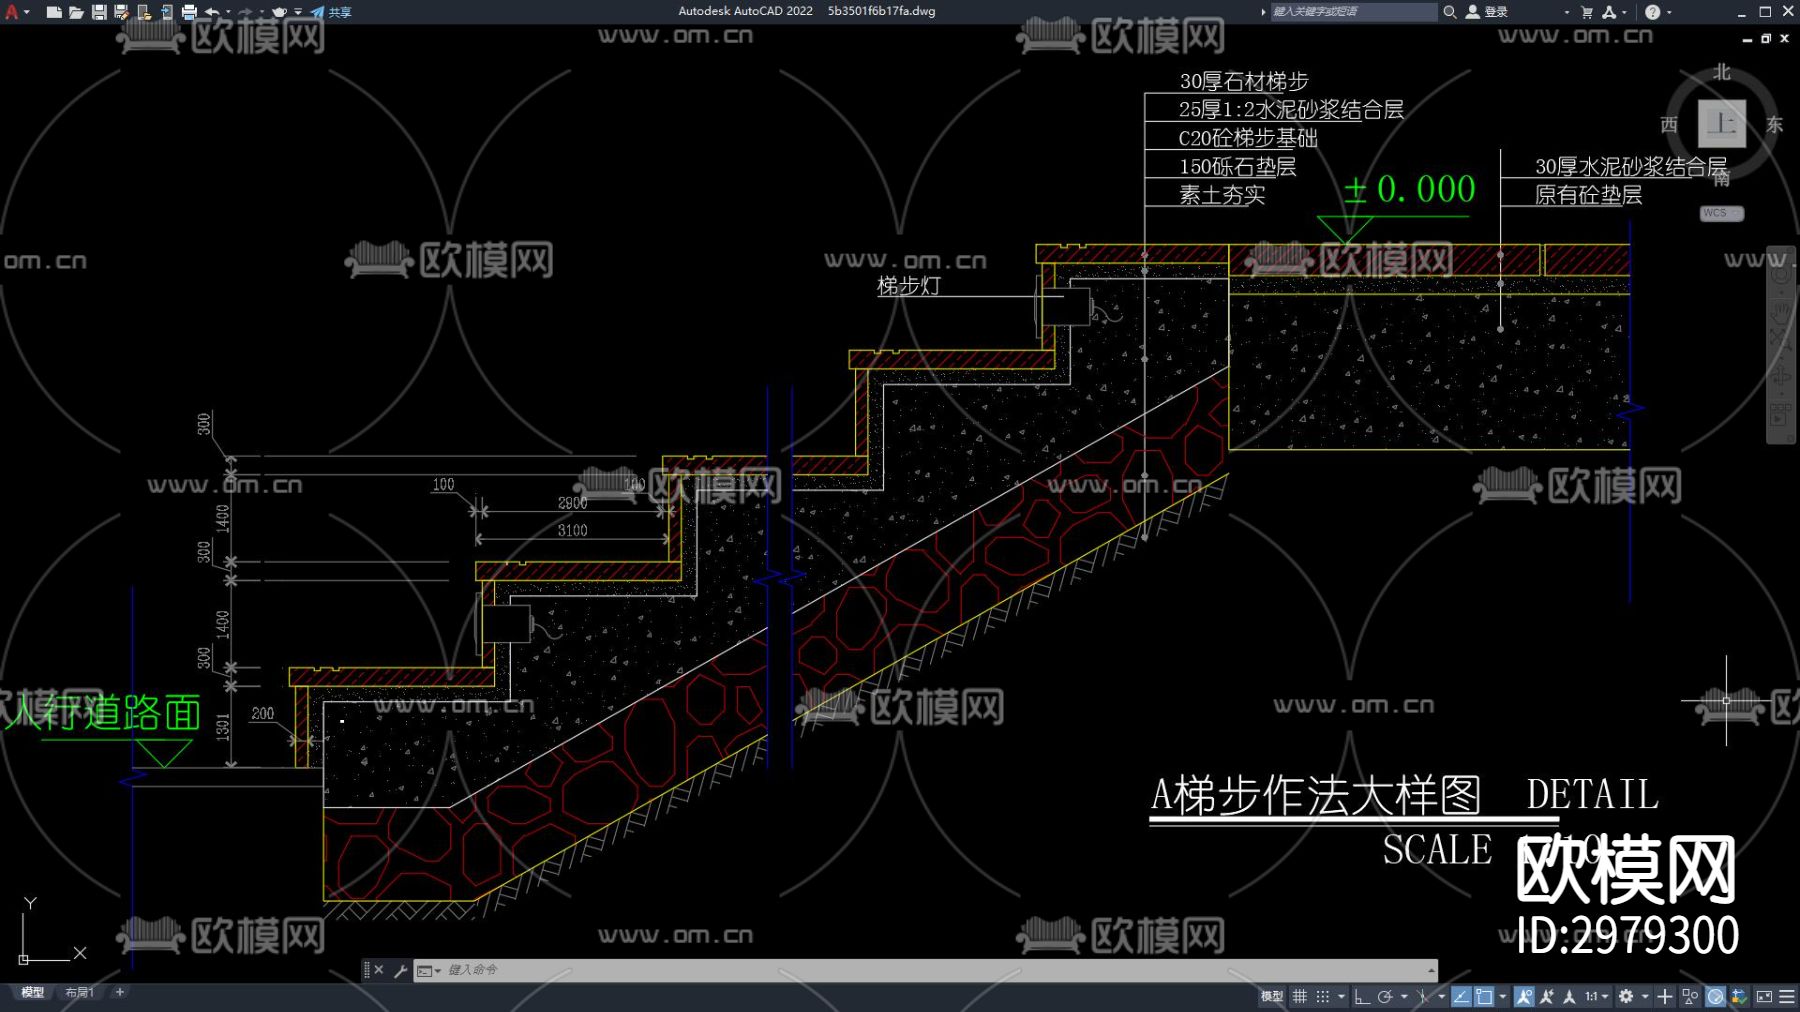Click the status bar 模型 space button

coord(1271,996)
